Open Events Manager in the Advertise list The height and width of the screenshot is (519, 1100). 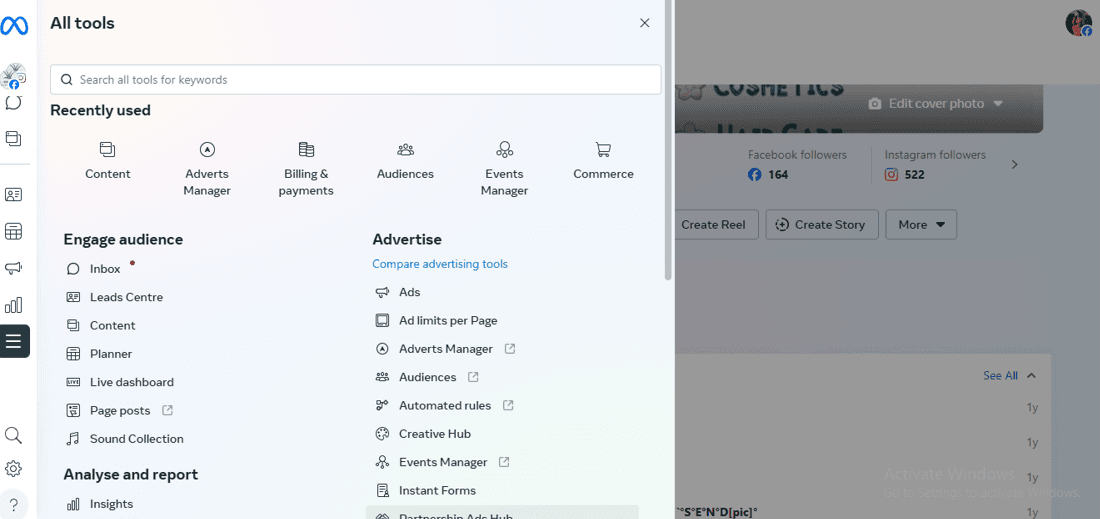point(442,462)
